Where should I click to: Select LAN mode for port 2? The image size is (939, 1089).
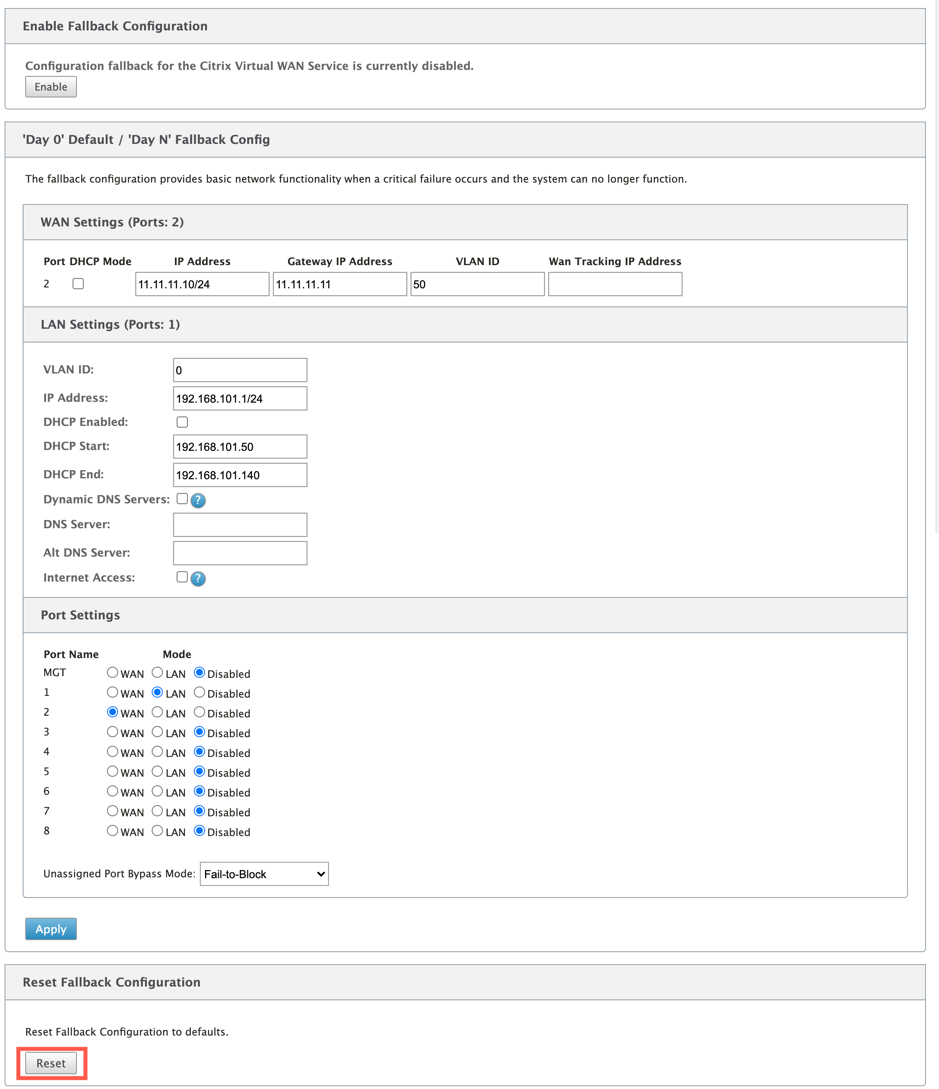click(x=158, y=712)
